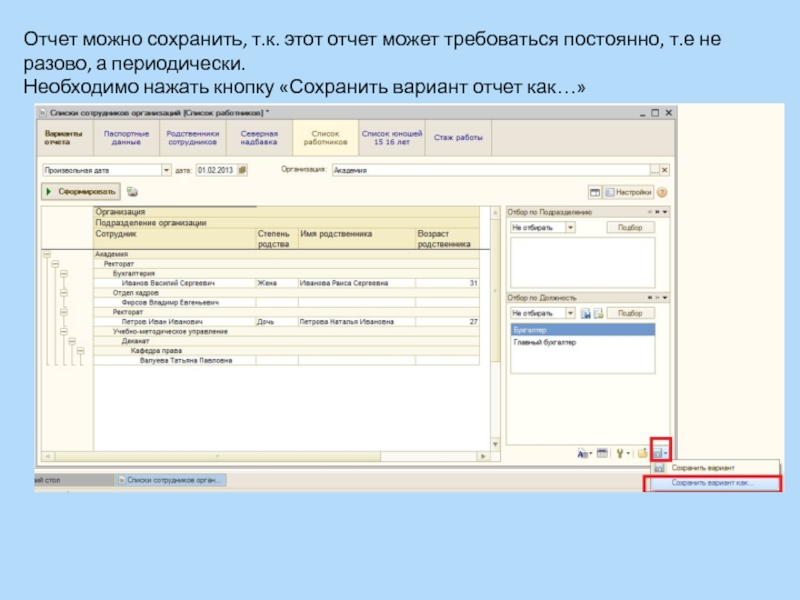This screenshot has width=800, height=600.
Task: Click the panel layout icon left of Настройки
Action: click(x=594, y=192)
